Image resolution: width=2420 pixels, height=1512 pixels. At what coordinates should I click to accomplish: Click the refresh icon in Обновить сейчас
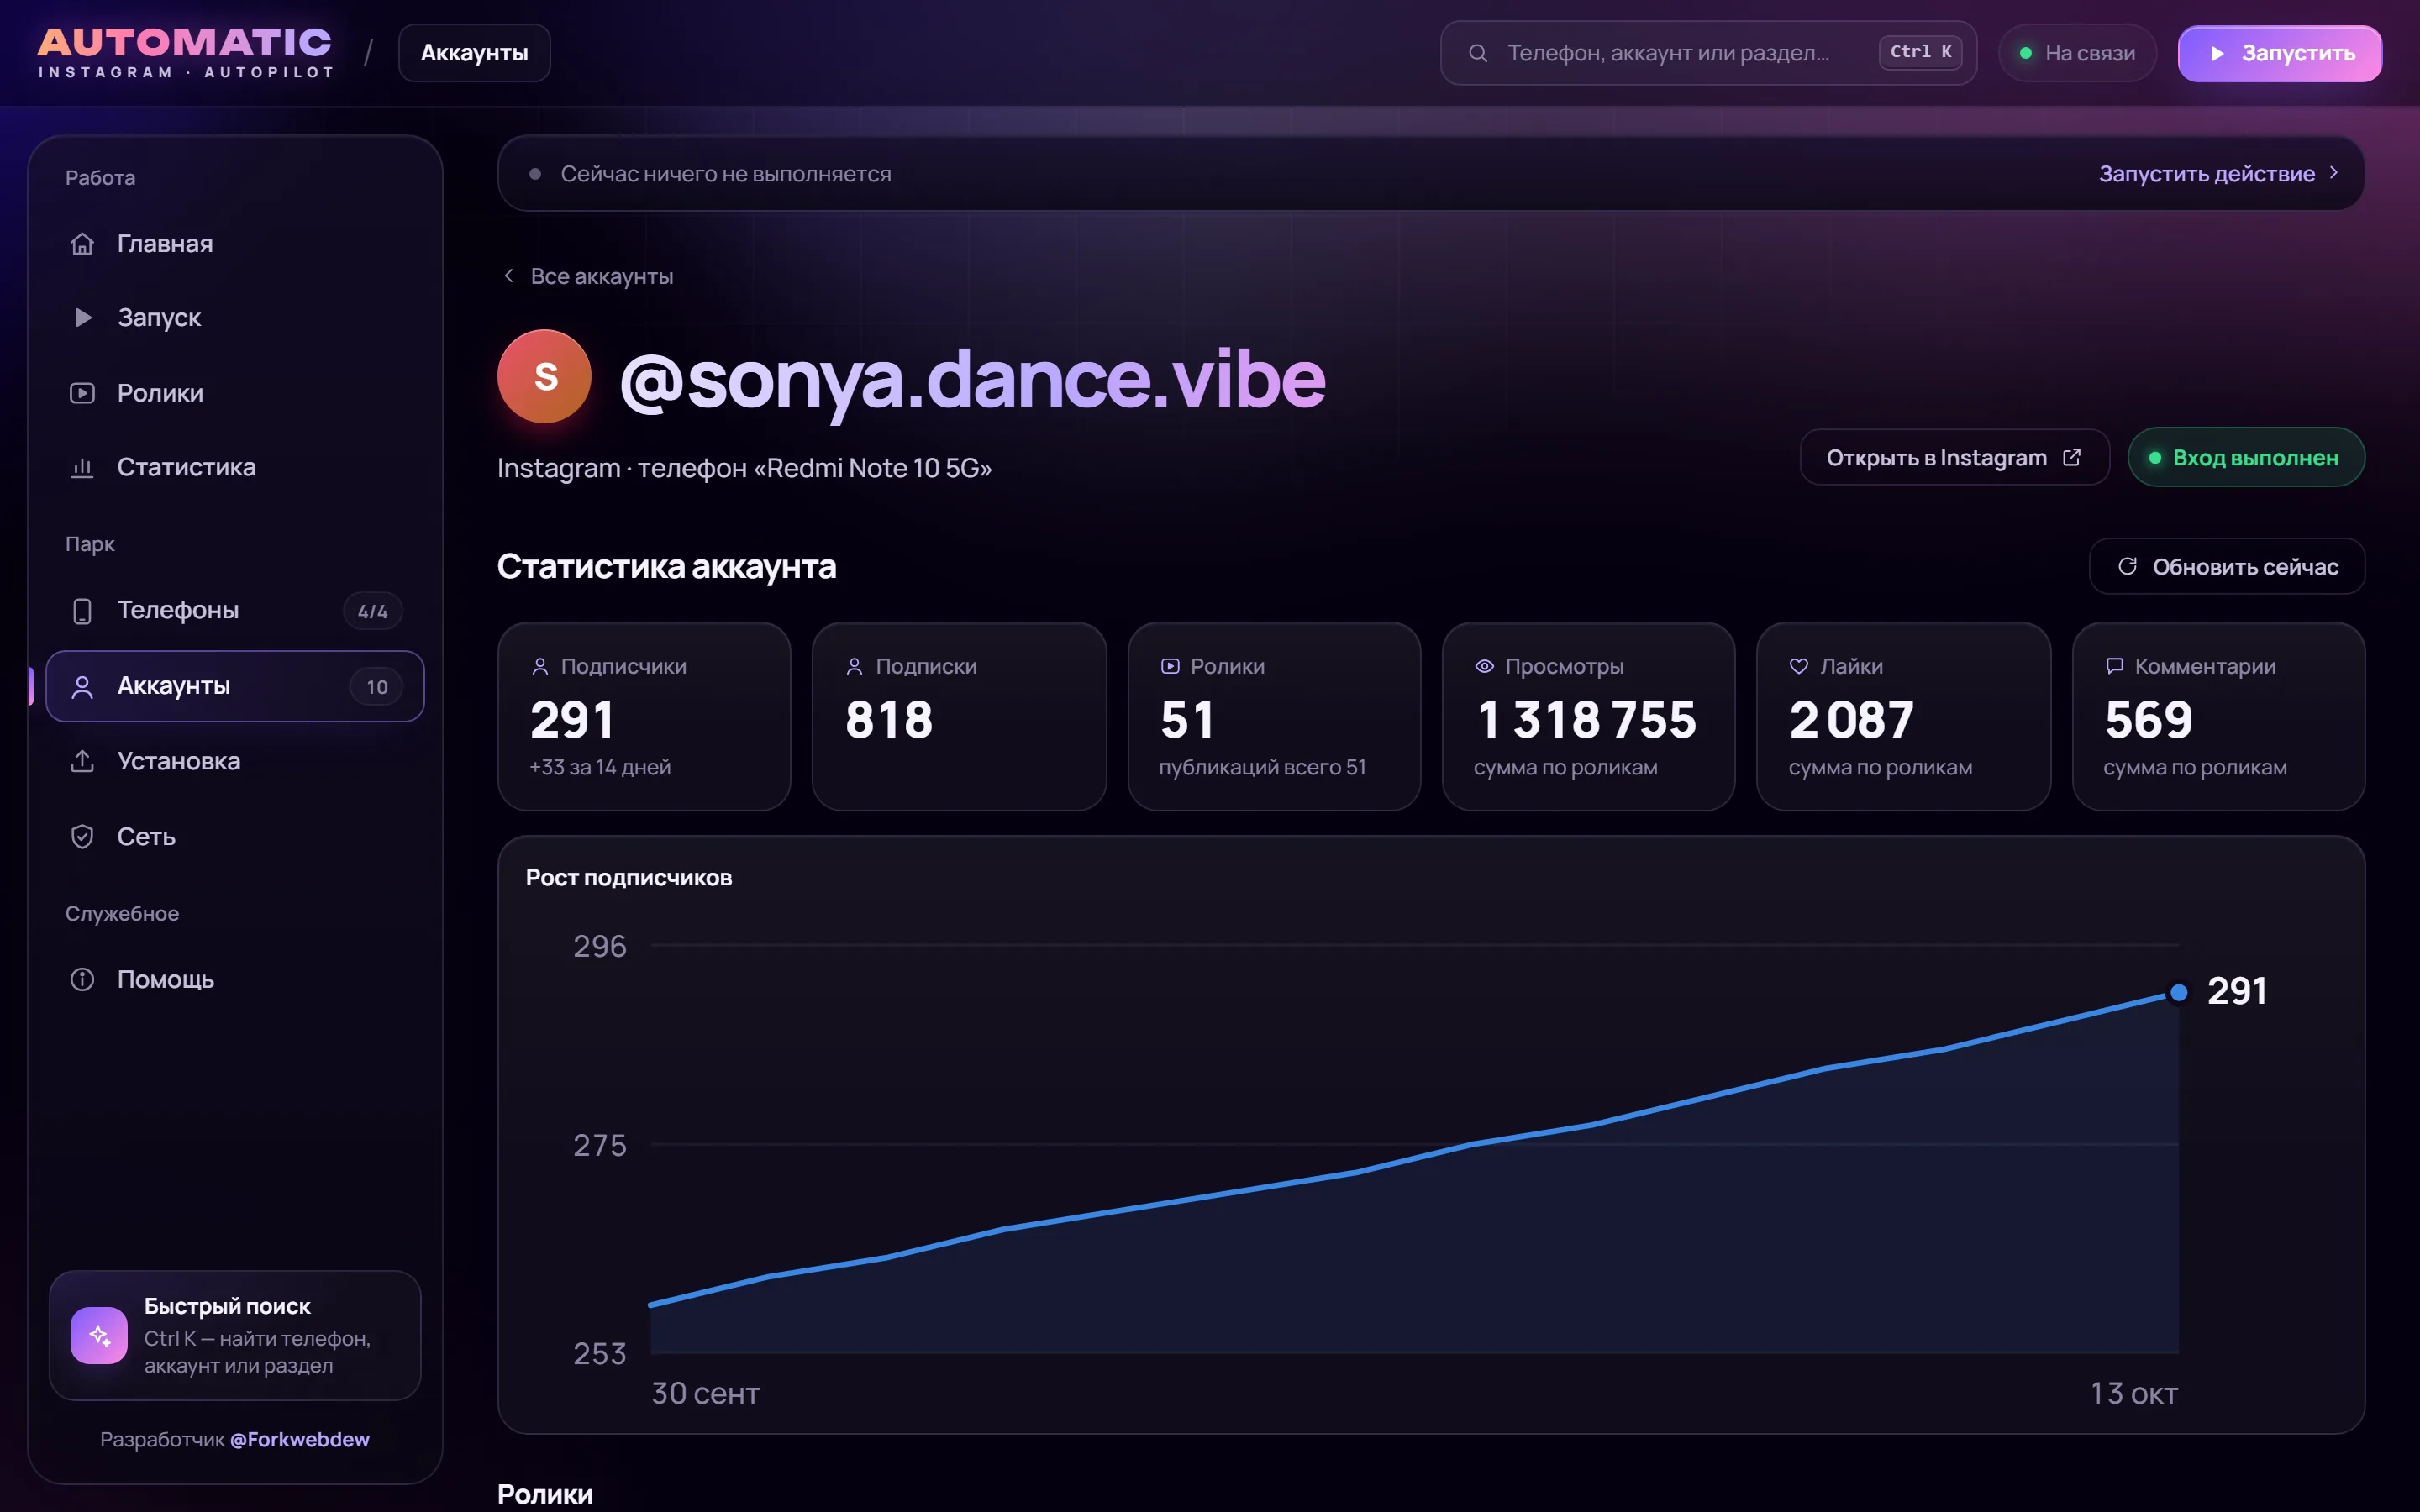click(2127, 566)
